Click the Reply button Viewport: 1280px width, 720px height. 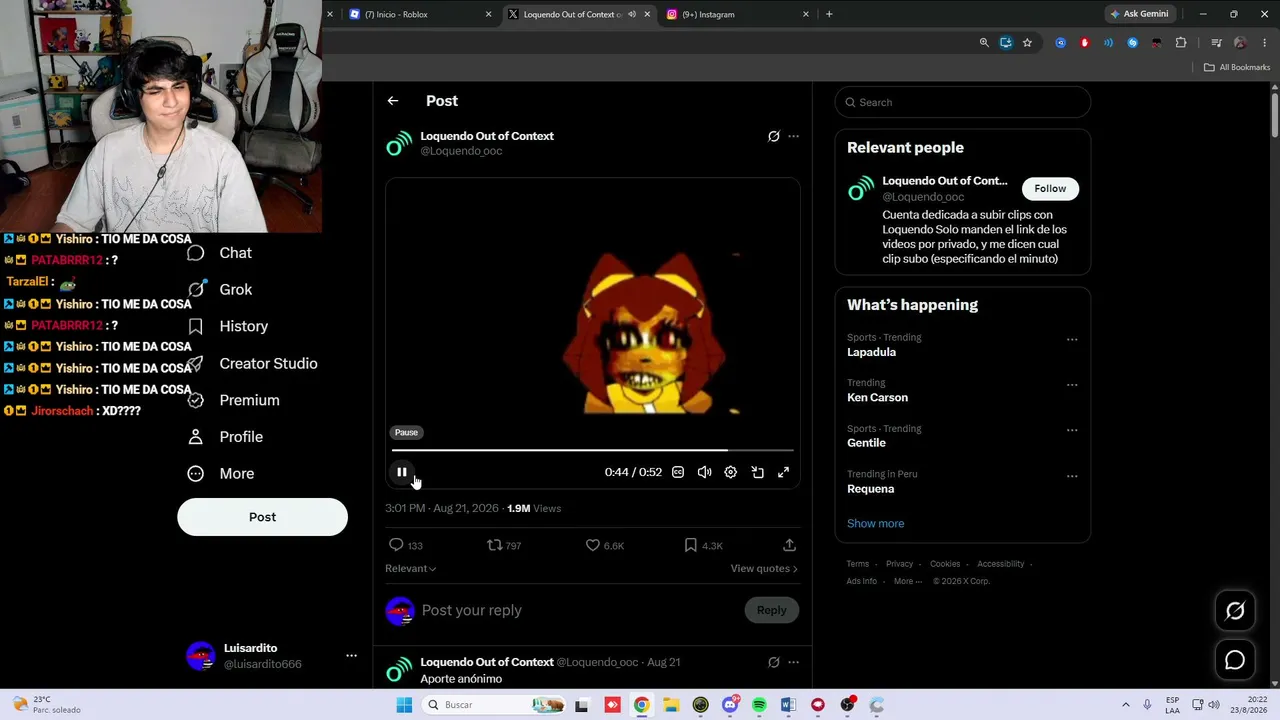pos(771,610)
